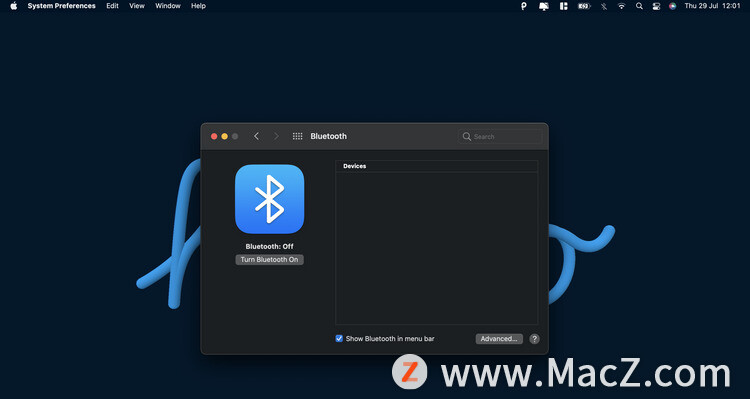Open Bluetooth off icon in menu bar
The height and width of the screenshot is (399, 750).
[x=604, y=6]
